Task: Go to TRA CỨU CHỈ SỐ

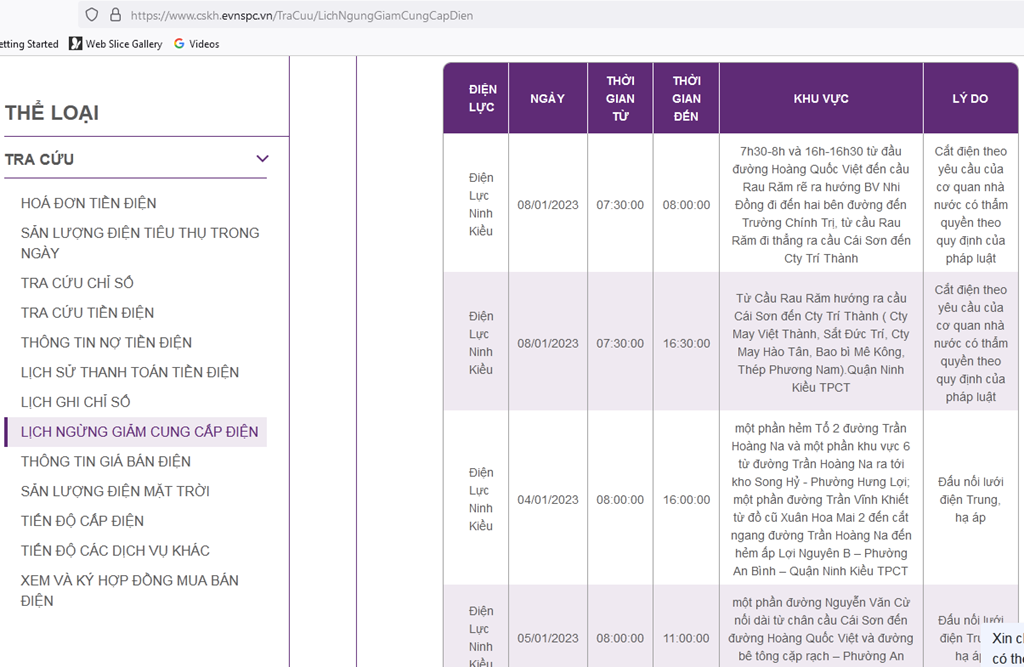Action: tap(77, 283)
